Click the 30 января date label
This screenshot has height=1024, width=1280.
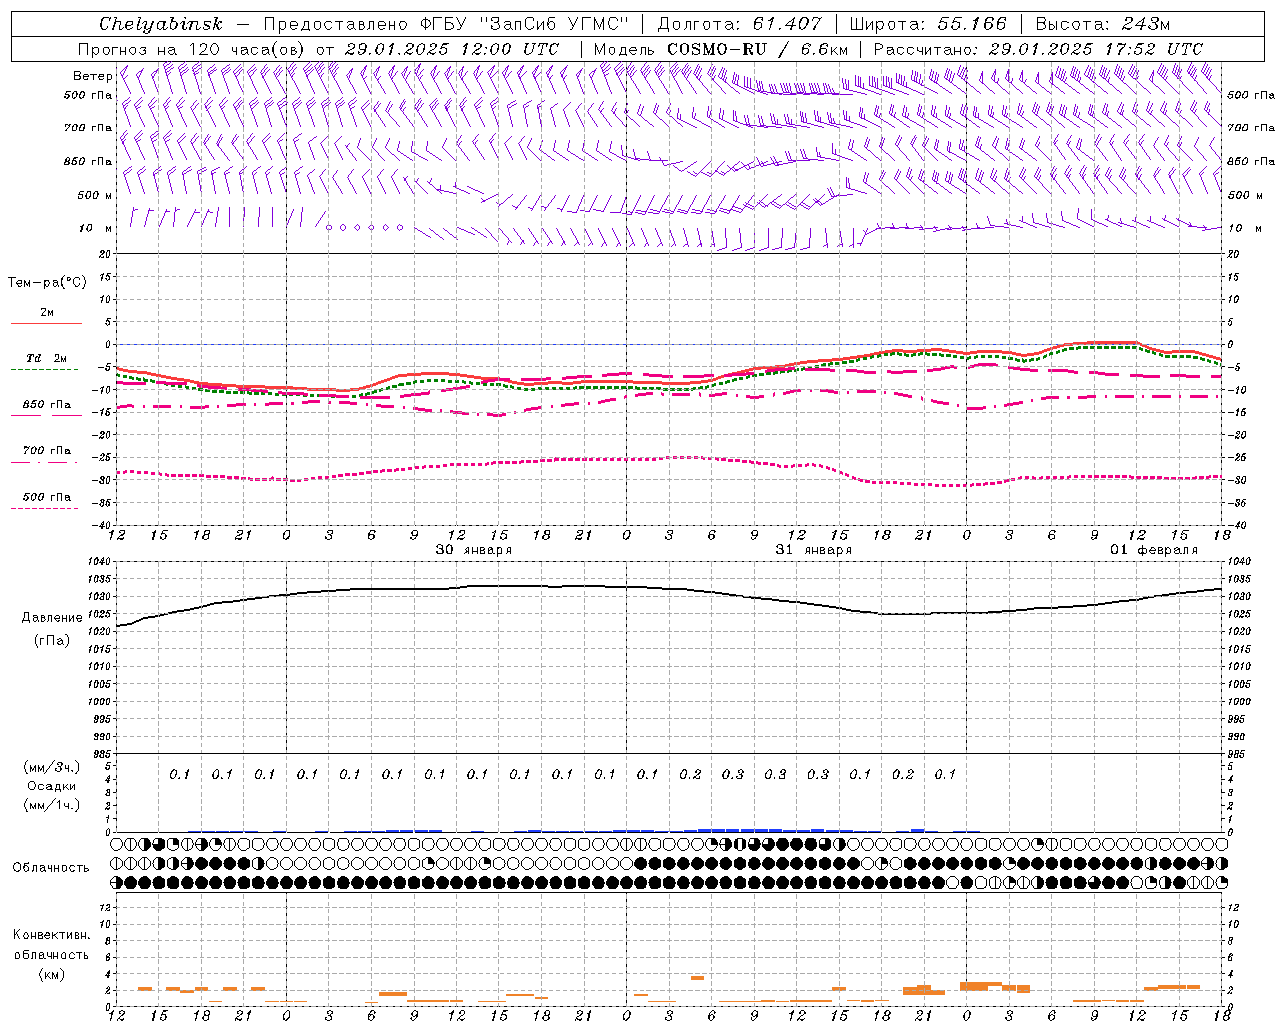coord(474,550)
